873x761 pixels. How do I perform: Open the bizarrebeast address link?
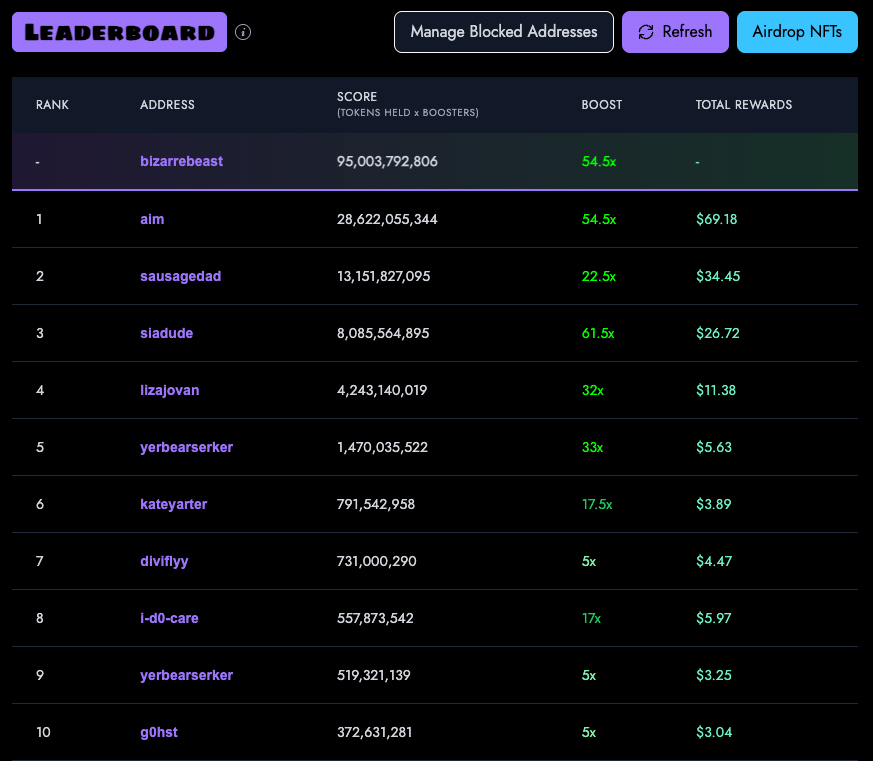tap(182, 161)
